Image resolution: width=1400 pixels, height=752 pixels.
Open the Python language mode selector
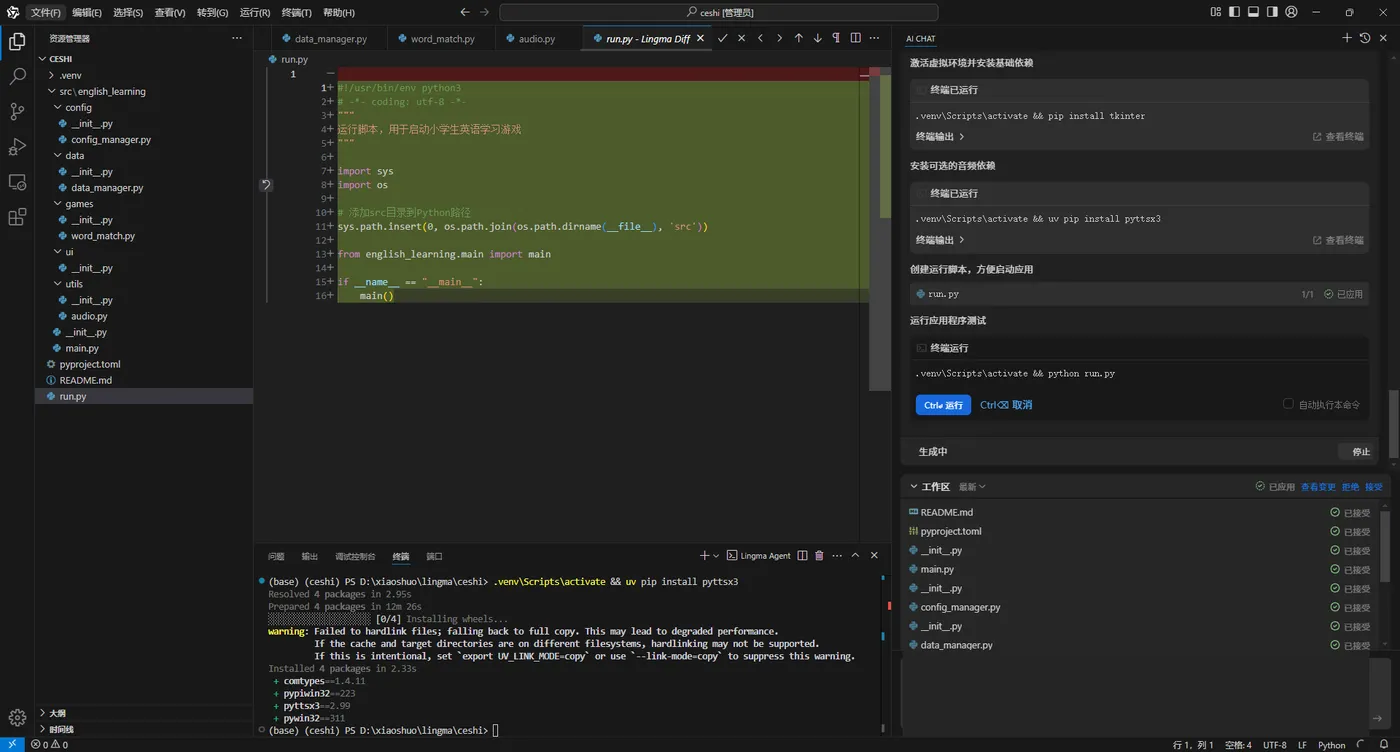(1332, 745)
